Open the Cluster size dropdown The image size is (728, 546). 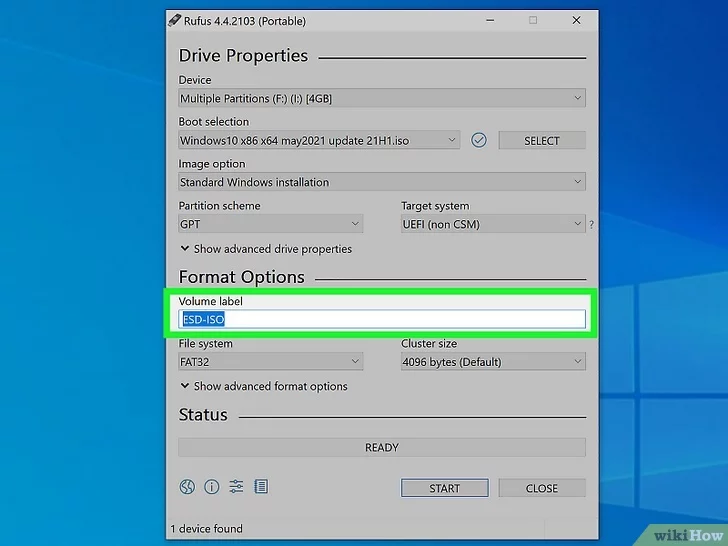(493, 361)
